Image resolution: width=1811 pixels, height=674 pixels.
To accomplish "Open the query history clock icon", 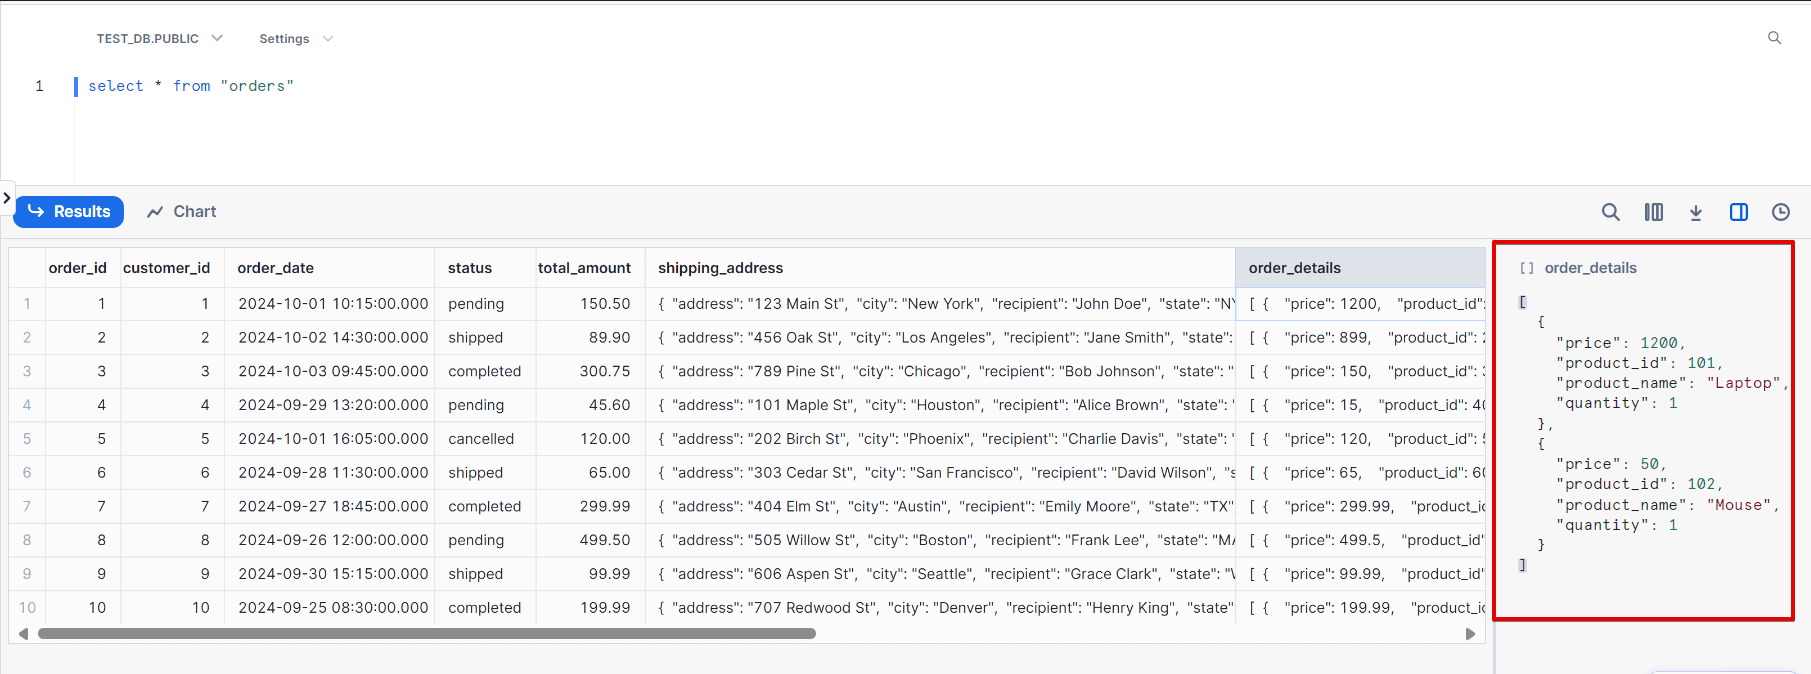I will coord(1781,212).
